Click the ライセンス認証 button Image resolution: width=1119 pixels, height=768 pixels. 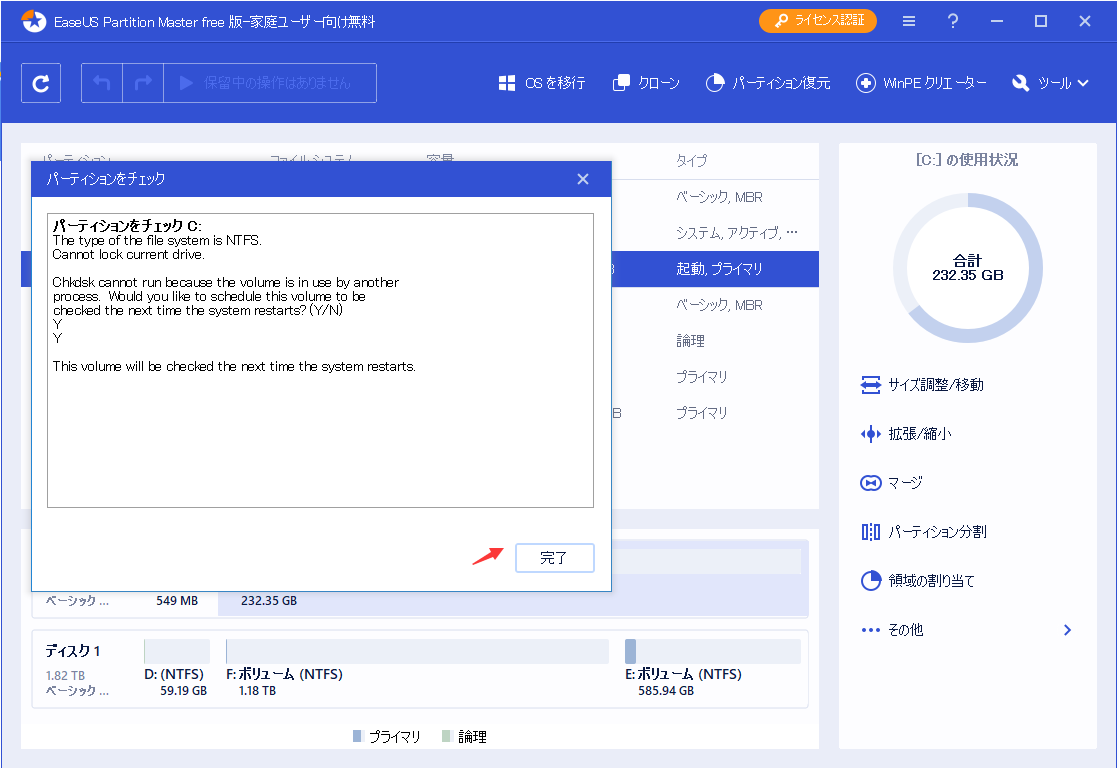[818, 21]
